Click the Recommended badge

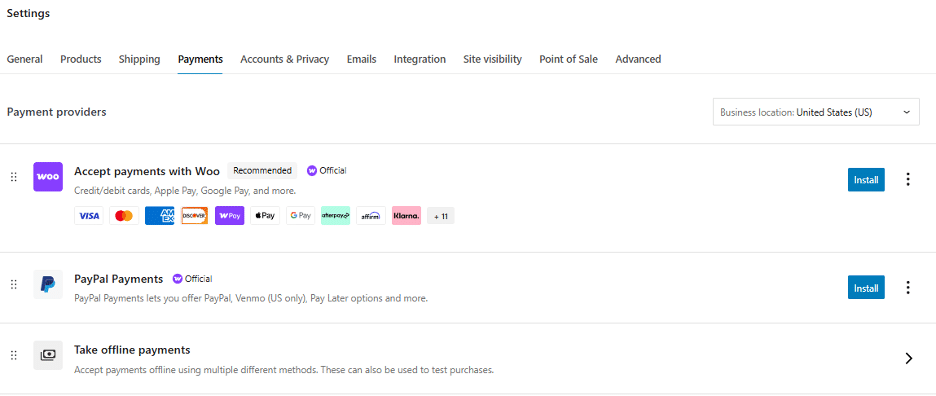coord(262,170)
